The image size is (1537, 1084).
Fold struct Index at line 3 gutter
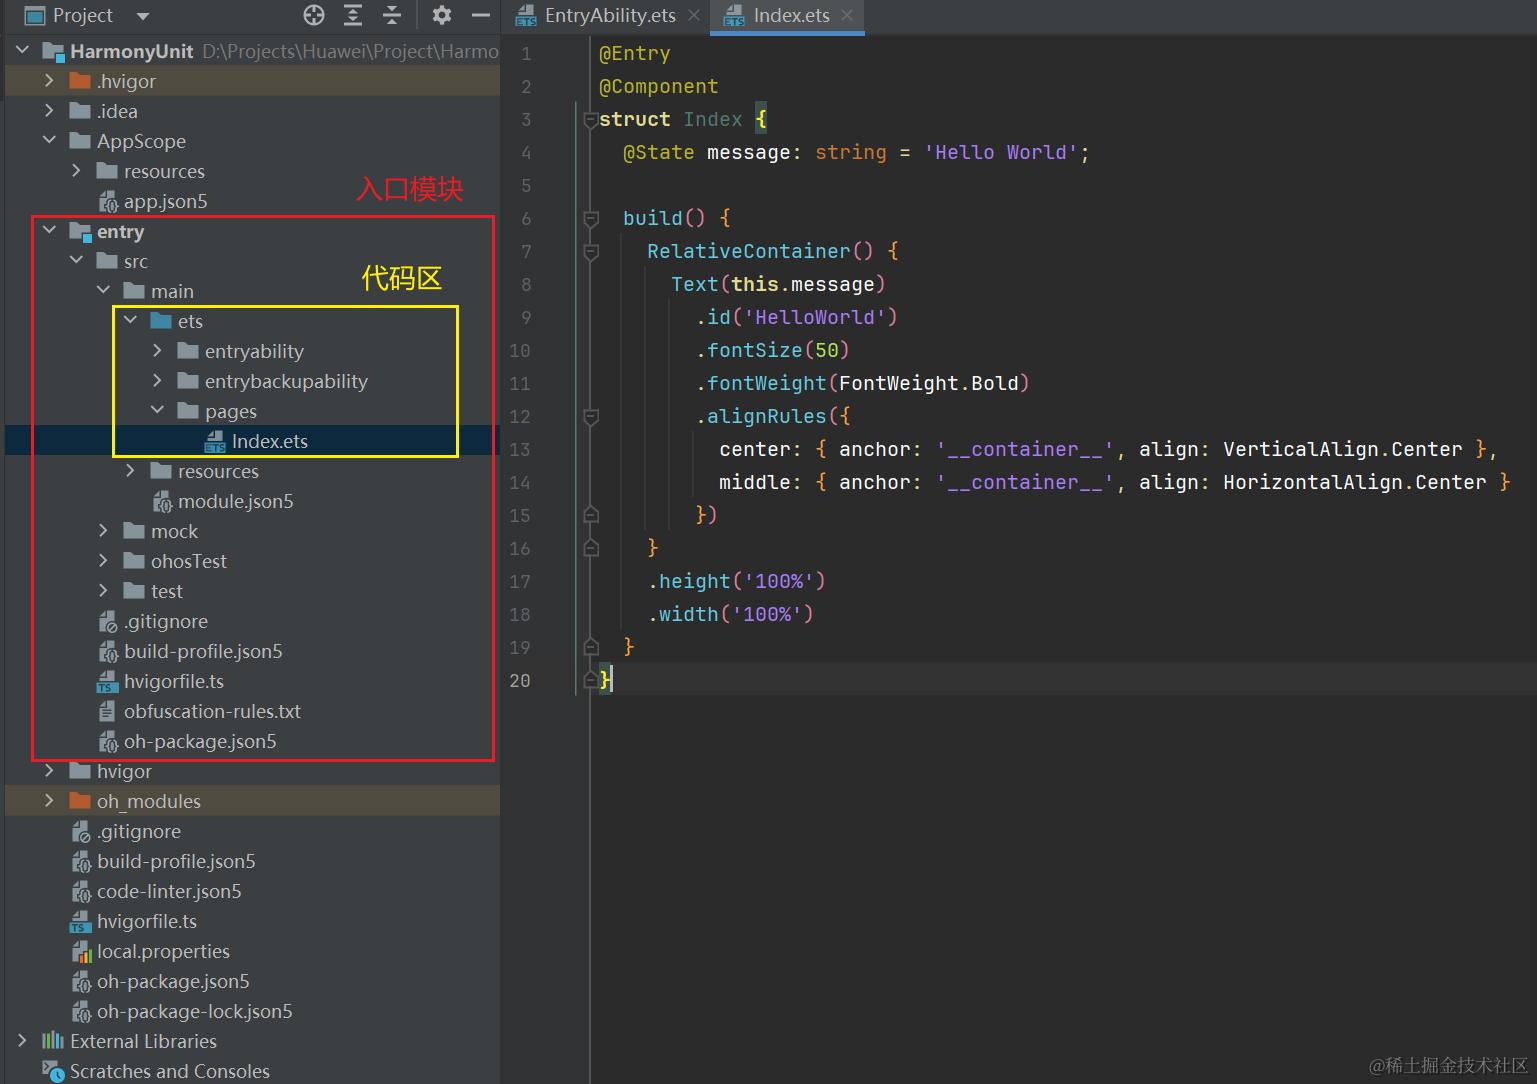(x=590, y=120)
